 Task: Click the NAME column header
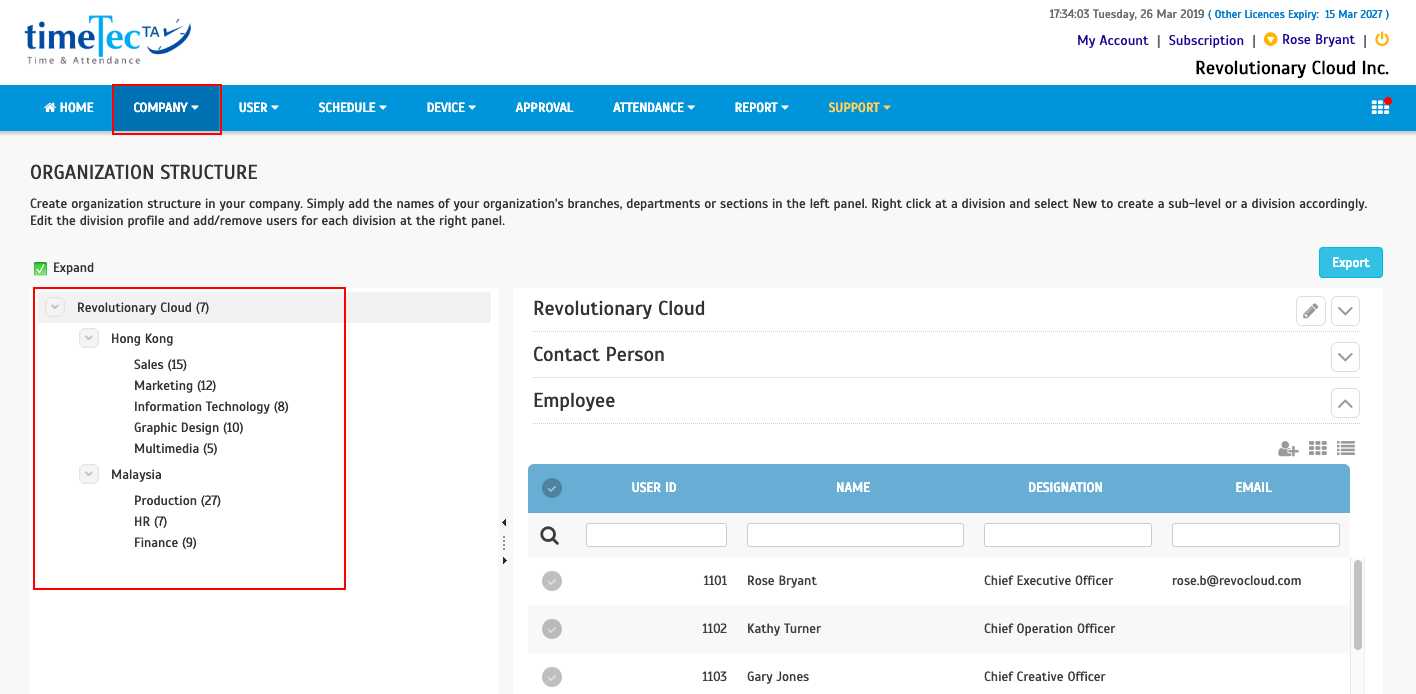click(x=853, y=488)
